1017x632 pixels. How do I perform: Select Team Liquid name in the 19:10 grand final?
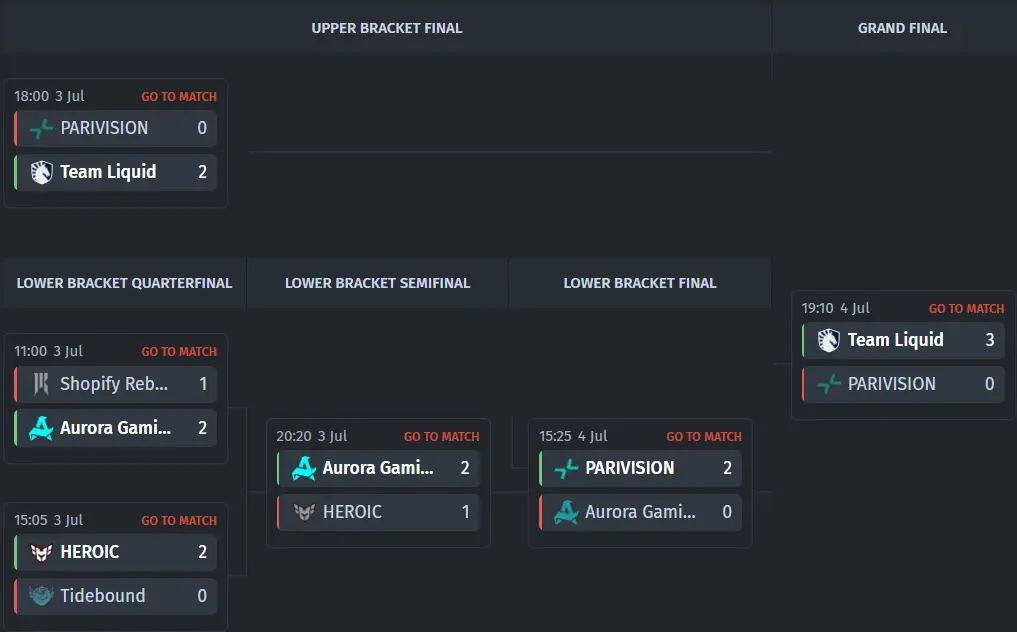click(896, 340)
